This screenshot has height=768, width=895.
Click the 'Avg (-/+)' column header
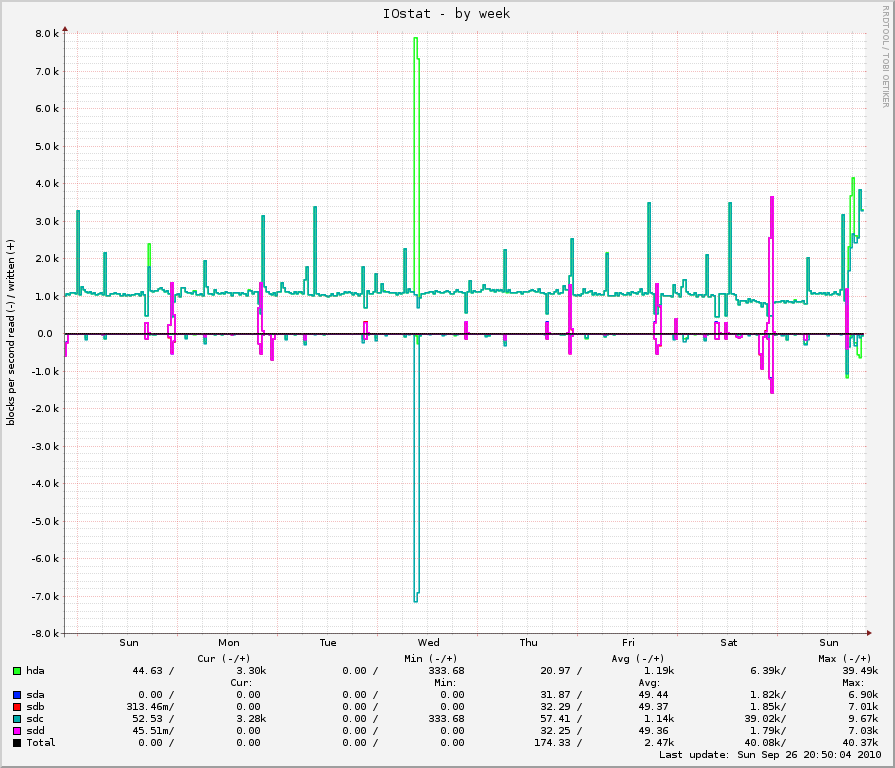click(x=638, y=659)
